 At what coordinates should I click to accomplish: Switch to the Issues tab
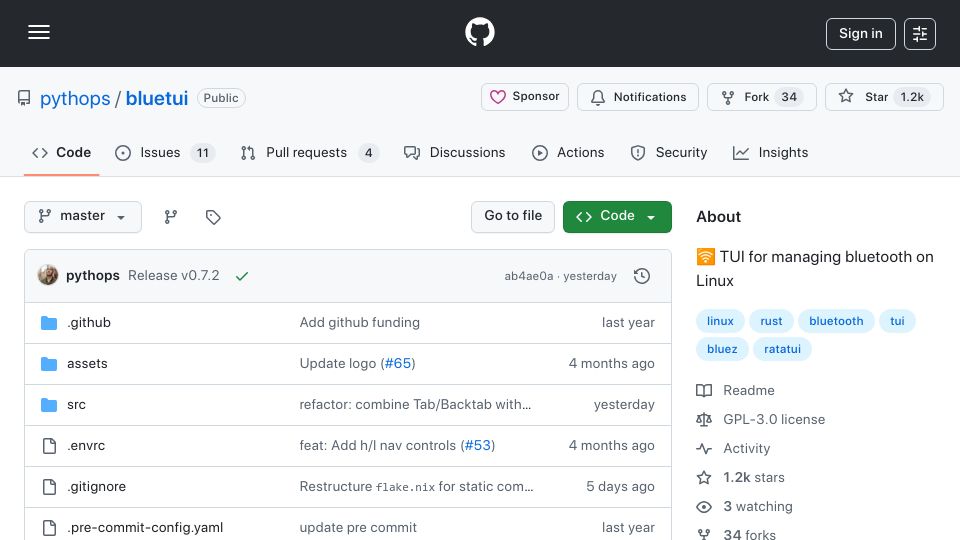165,152
